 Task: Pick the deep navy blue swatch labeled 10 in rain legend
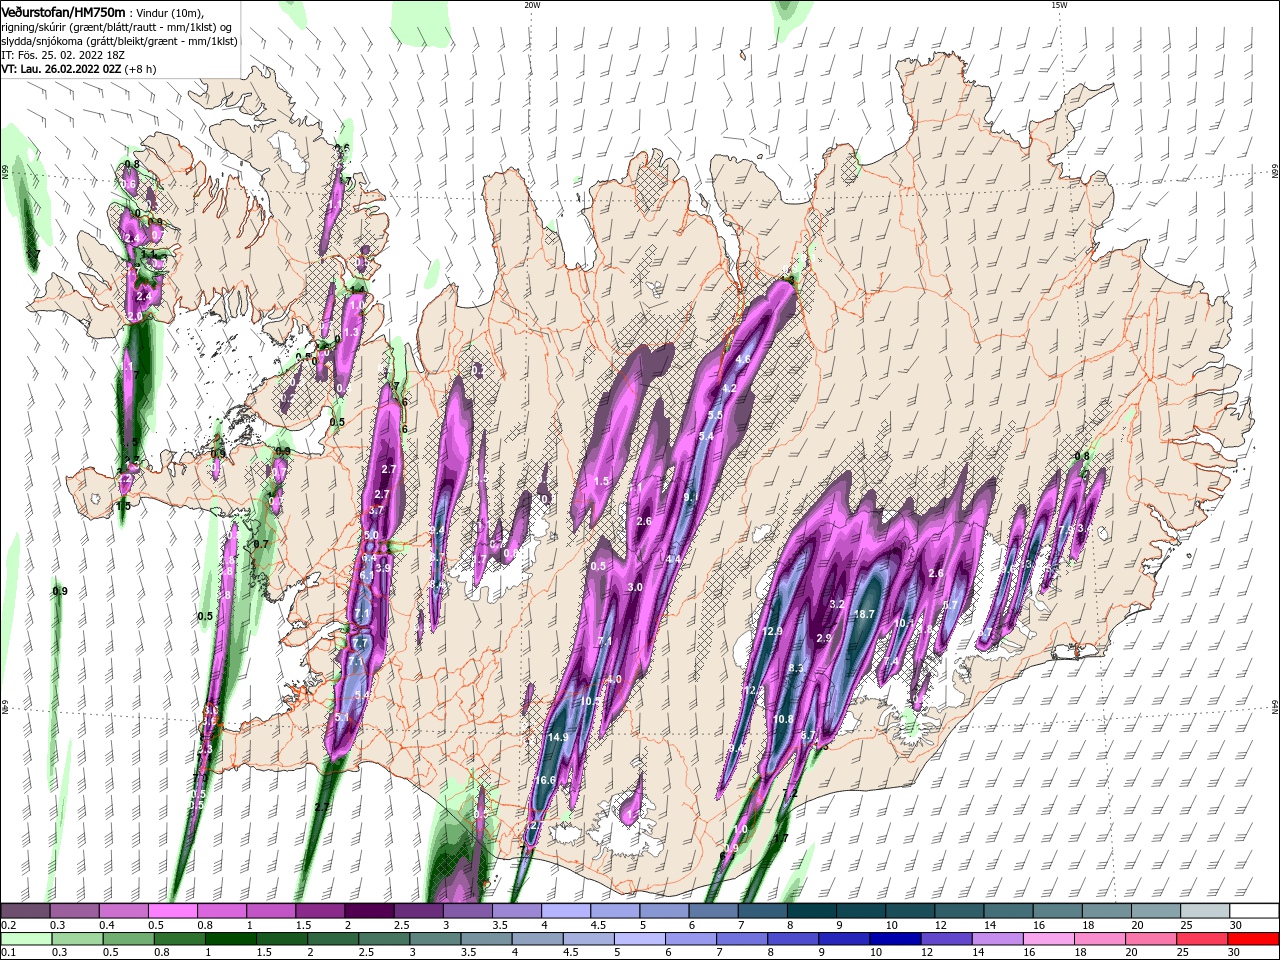tap(894, 939)
